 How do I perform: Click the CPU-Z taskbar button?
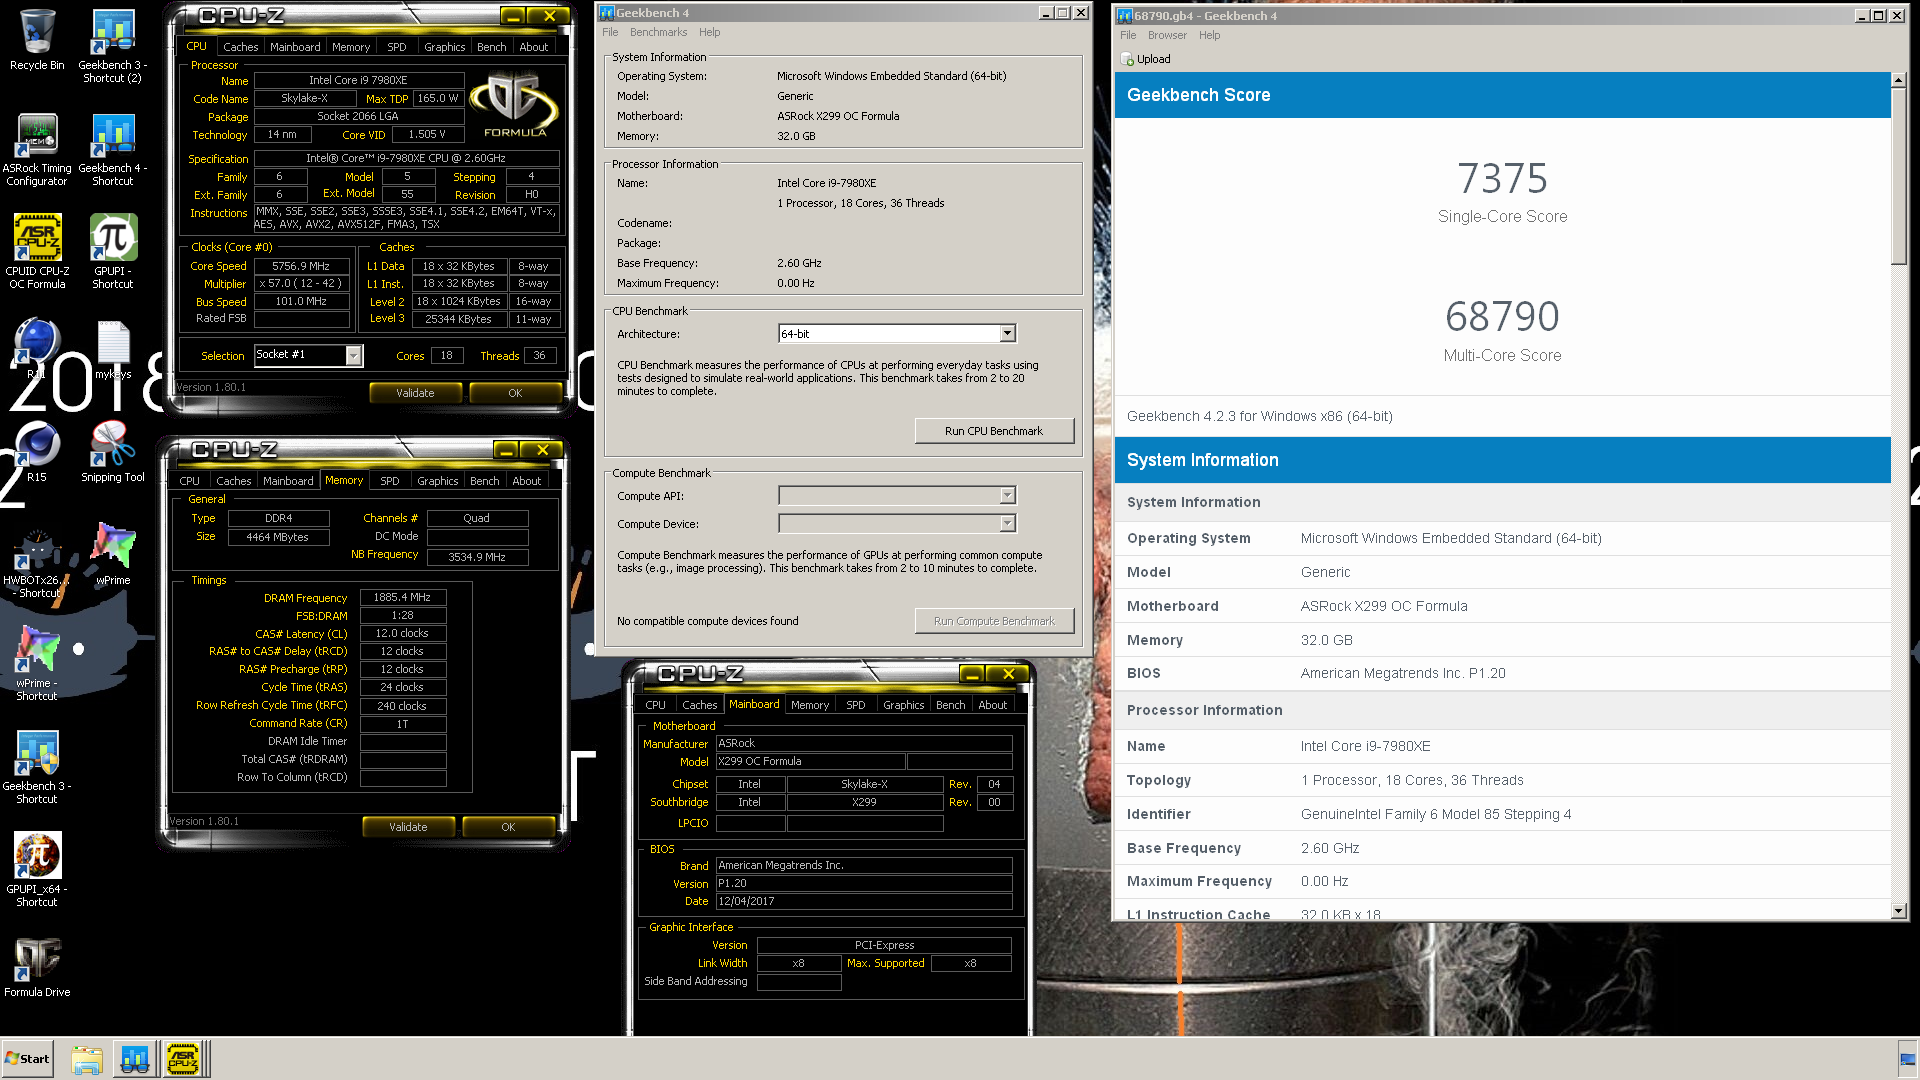pyautogui.click(x=183, y=1059)
